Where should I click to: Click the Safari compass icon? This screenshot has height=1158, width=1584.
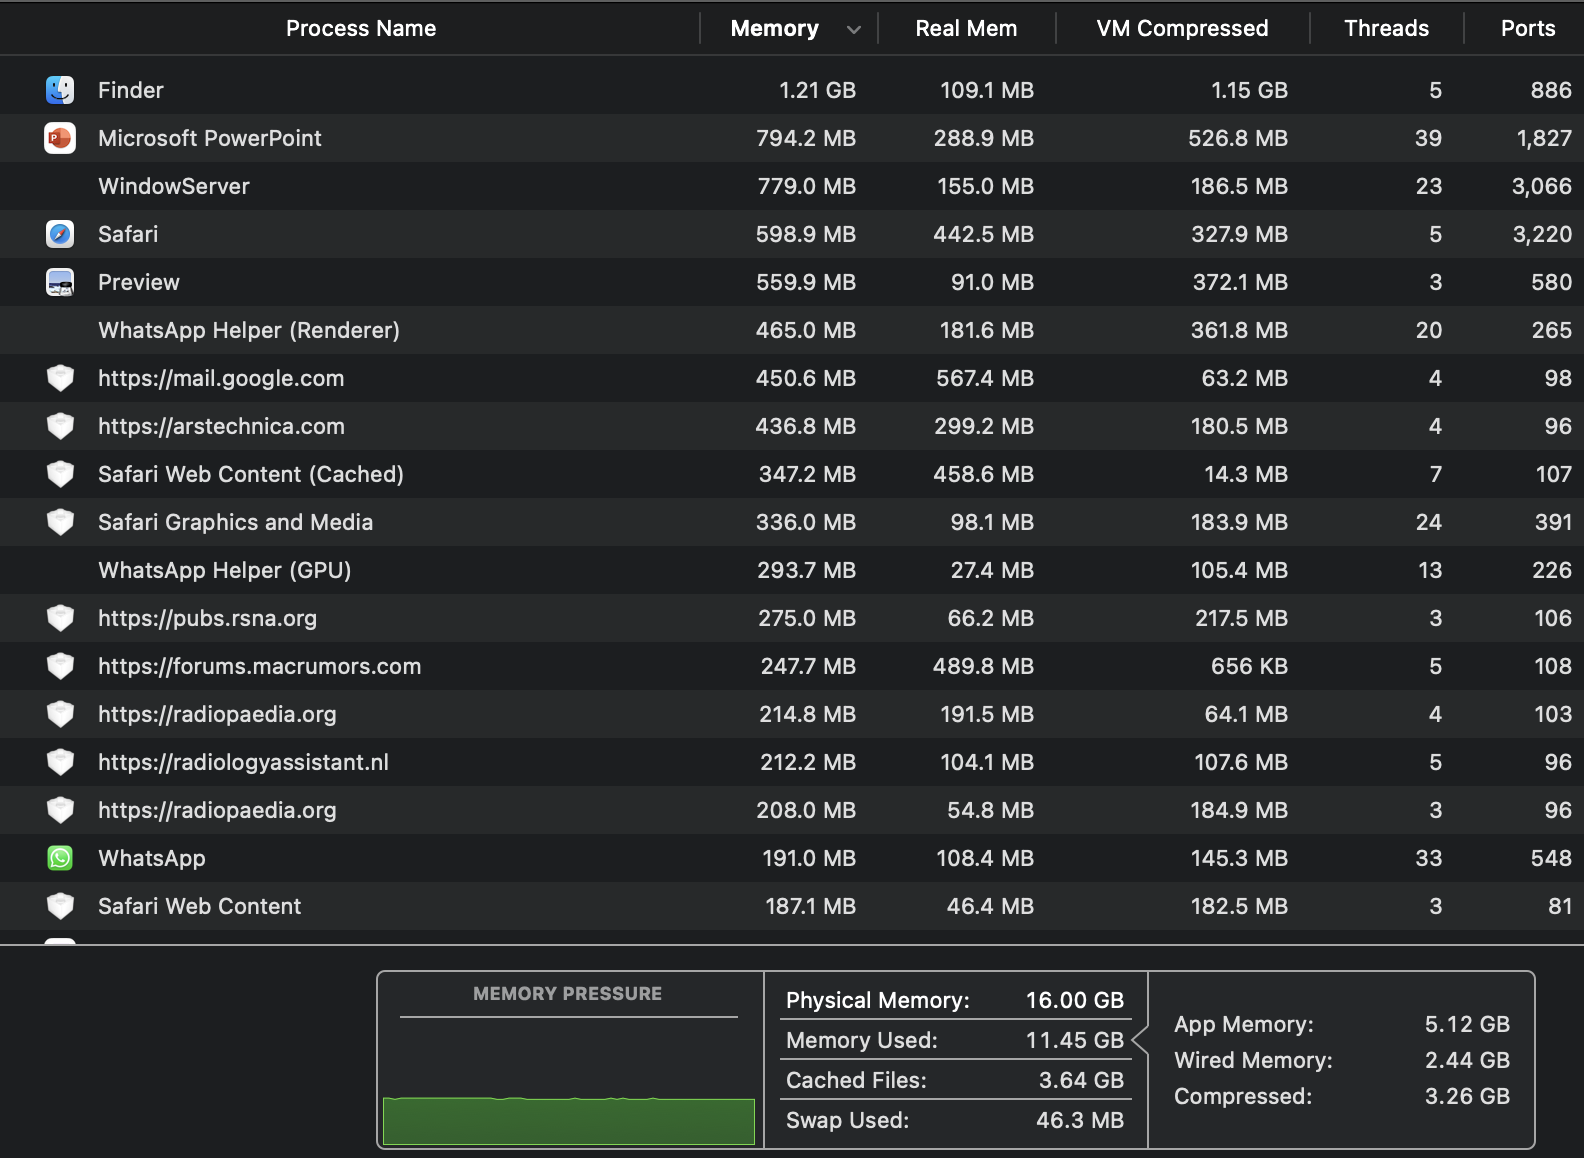(60, 234)
